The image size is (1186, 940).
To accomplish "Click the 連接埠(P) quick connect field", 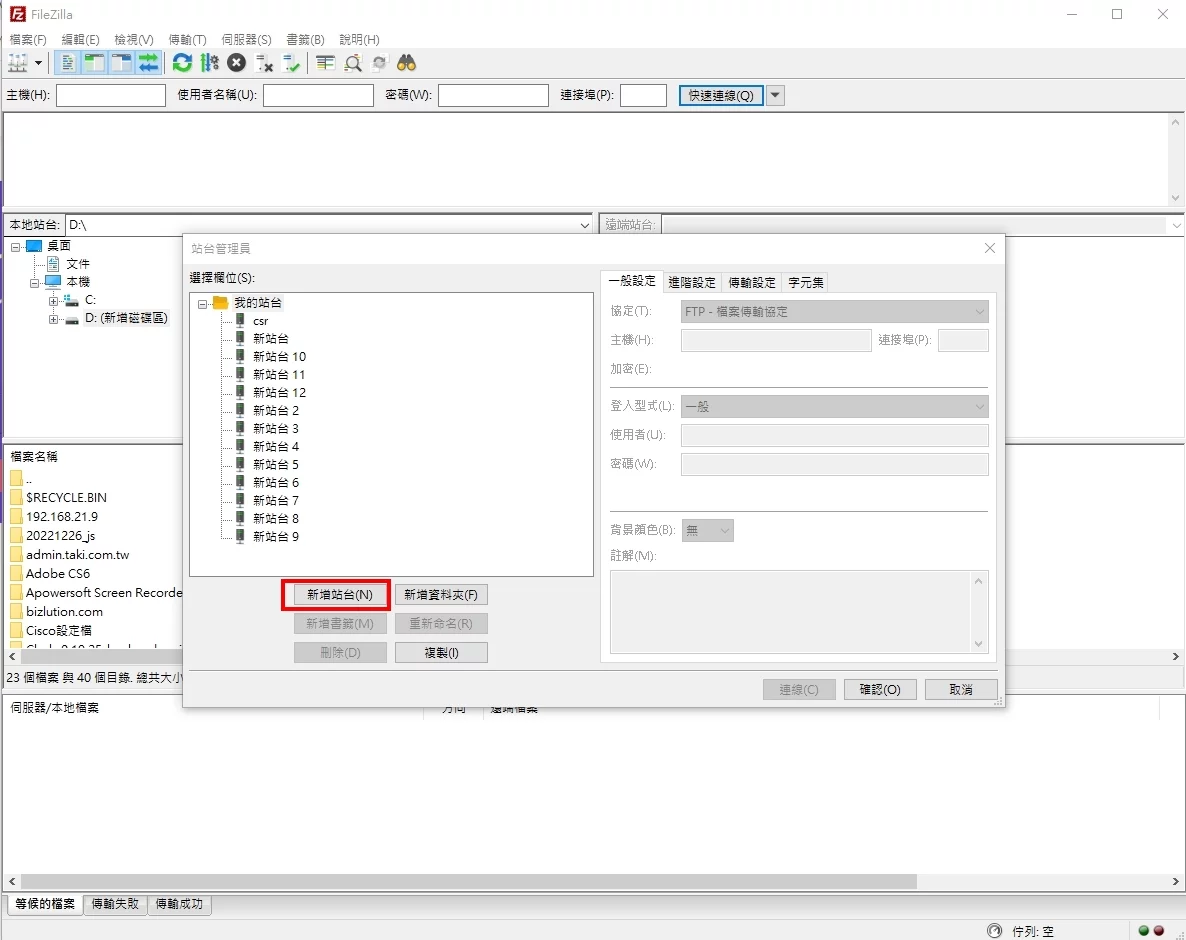I will coord(643,95).
